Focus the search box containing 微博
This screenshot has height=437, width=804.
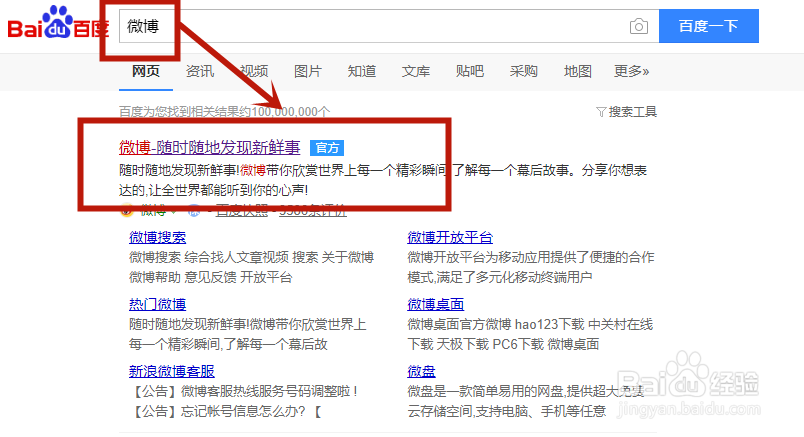click(389, 26)
